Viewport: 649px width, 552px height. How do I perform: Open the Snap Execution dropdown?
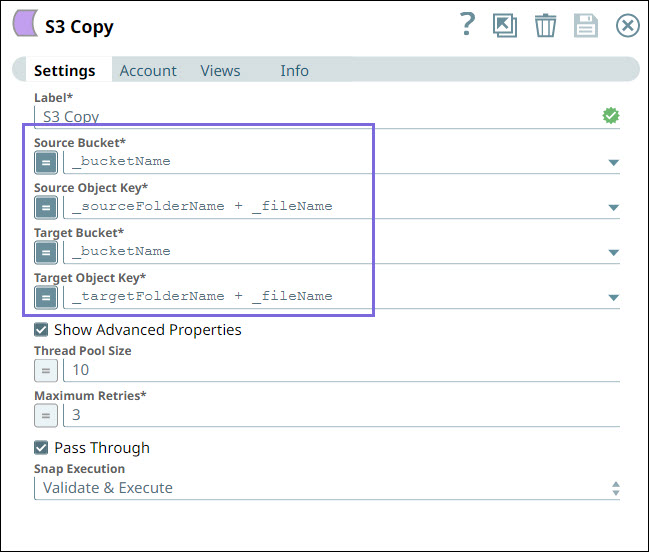point(330,488)
